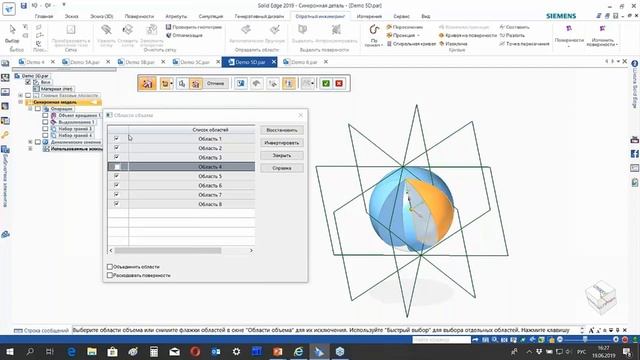Expand the Динамические сечения node
Image resolution: width=640 pixels, height=360 pixels.
[x=30, y=142]
